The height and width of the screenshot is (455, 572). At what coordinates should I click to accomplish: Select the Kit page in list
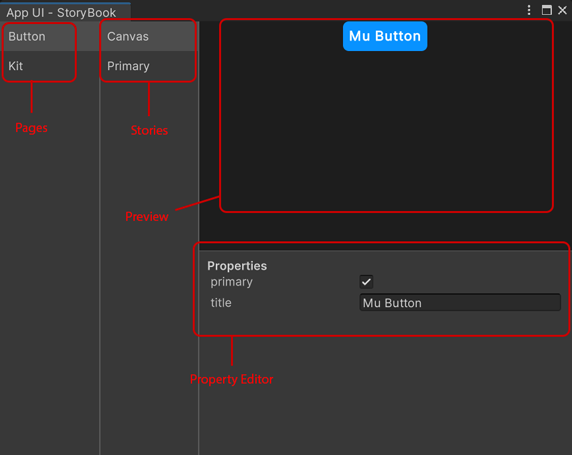[x=49, y=66]
